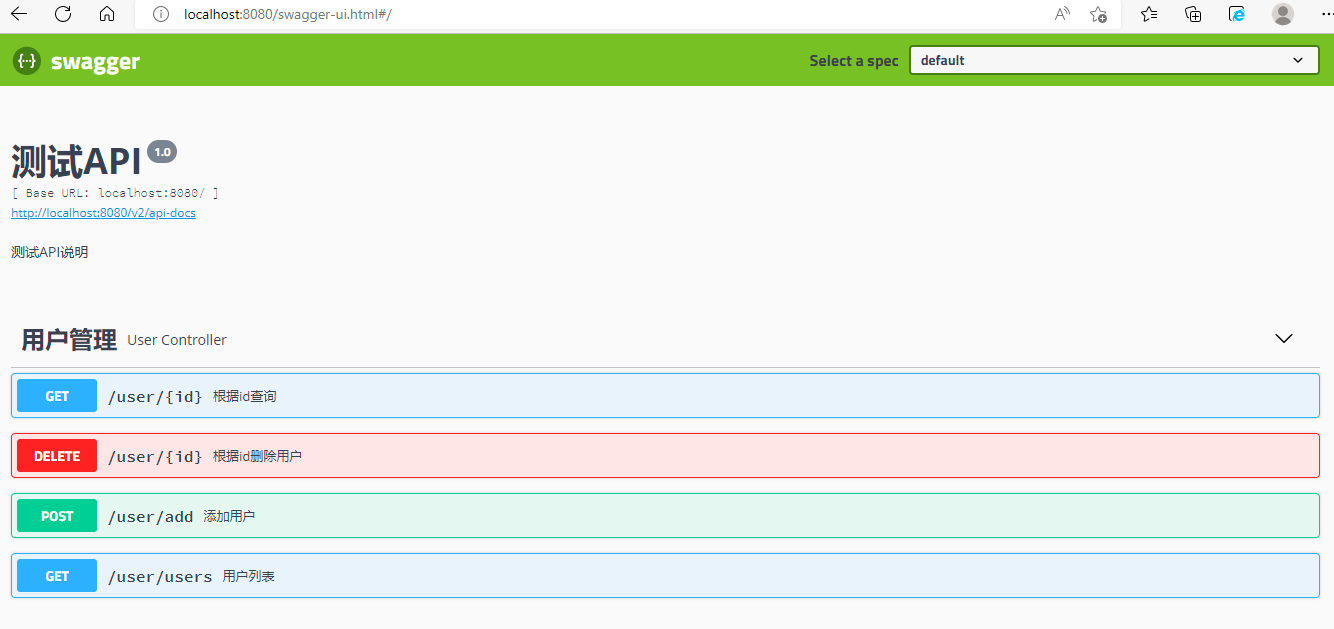The height and width of the screenshot is (629, 1334).
Task: Open the Select a spec dropdown
Action: [1114, 60]
